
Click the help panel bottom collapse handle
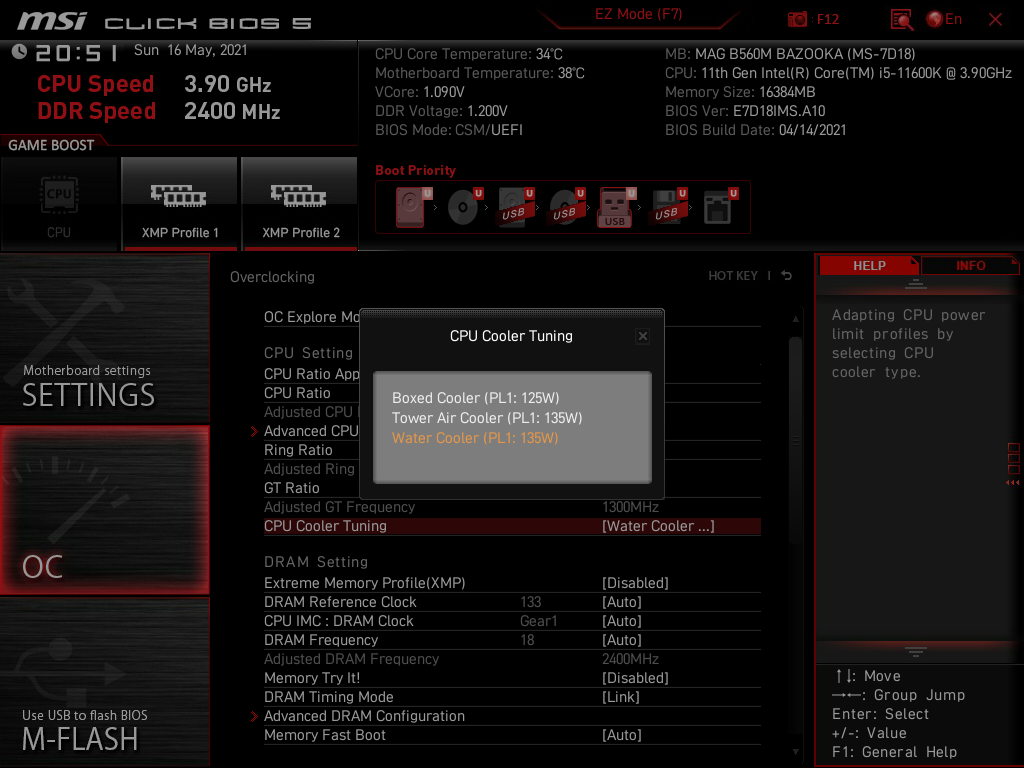[x=916, y=651]
